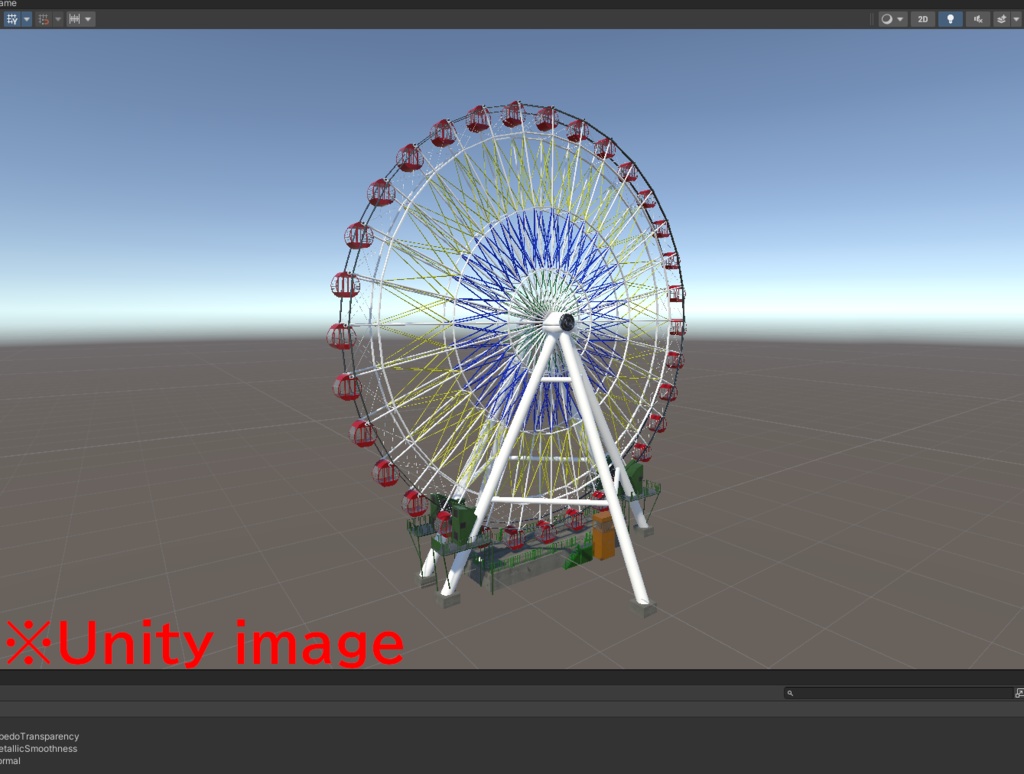Enable 2D view mode
1024x774 pixels.
point(923,18)
